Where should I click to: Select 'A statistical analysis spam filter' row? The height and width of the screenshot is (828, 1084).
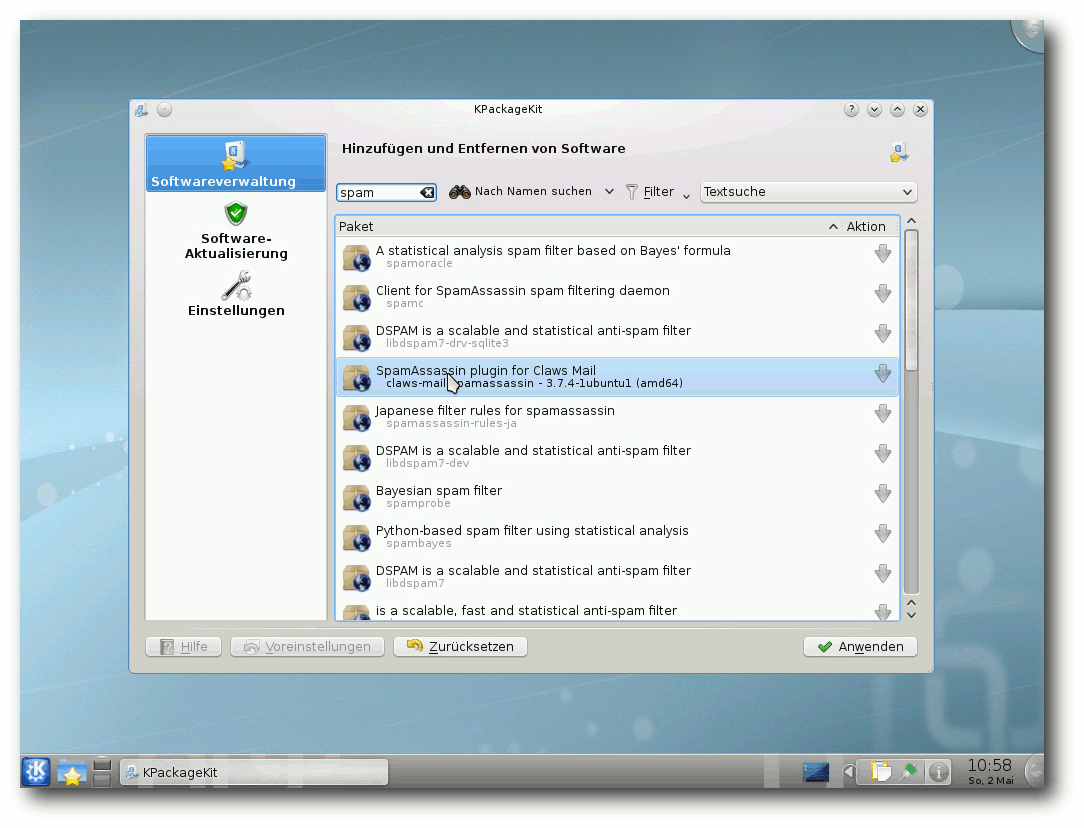(617, 256)
